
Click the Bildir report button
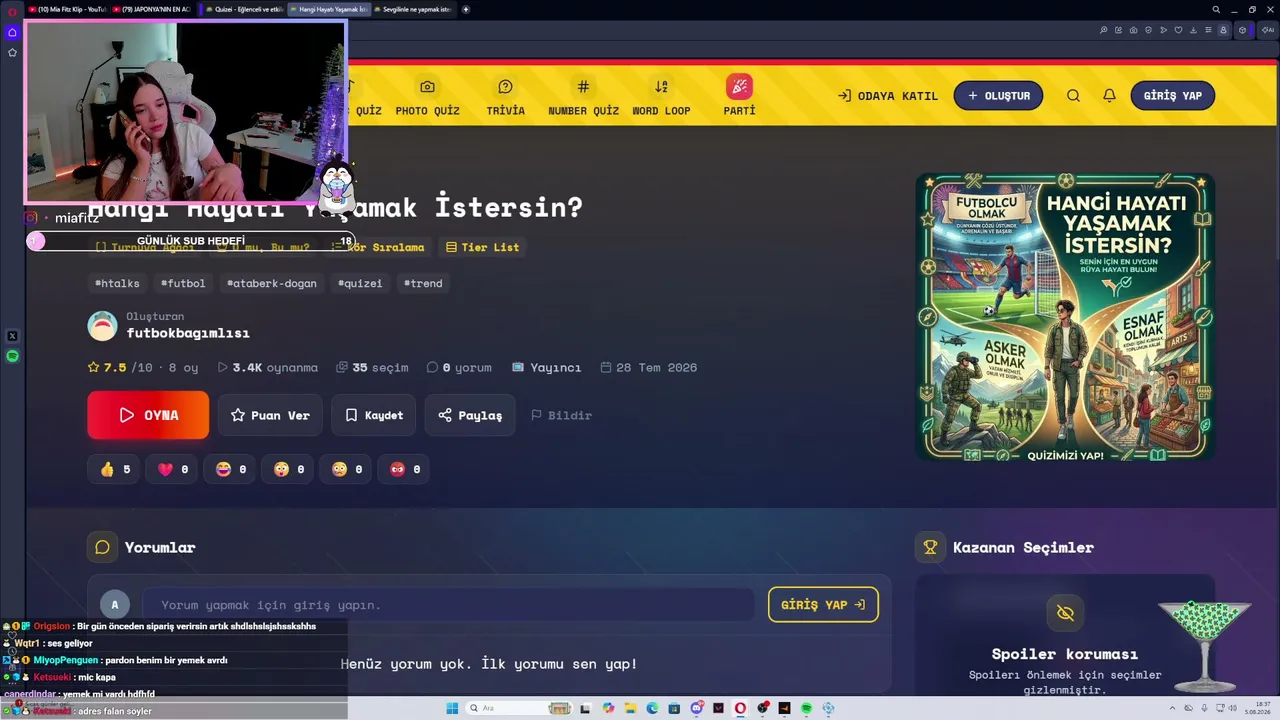point(561,415)
